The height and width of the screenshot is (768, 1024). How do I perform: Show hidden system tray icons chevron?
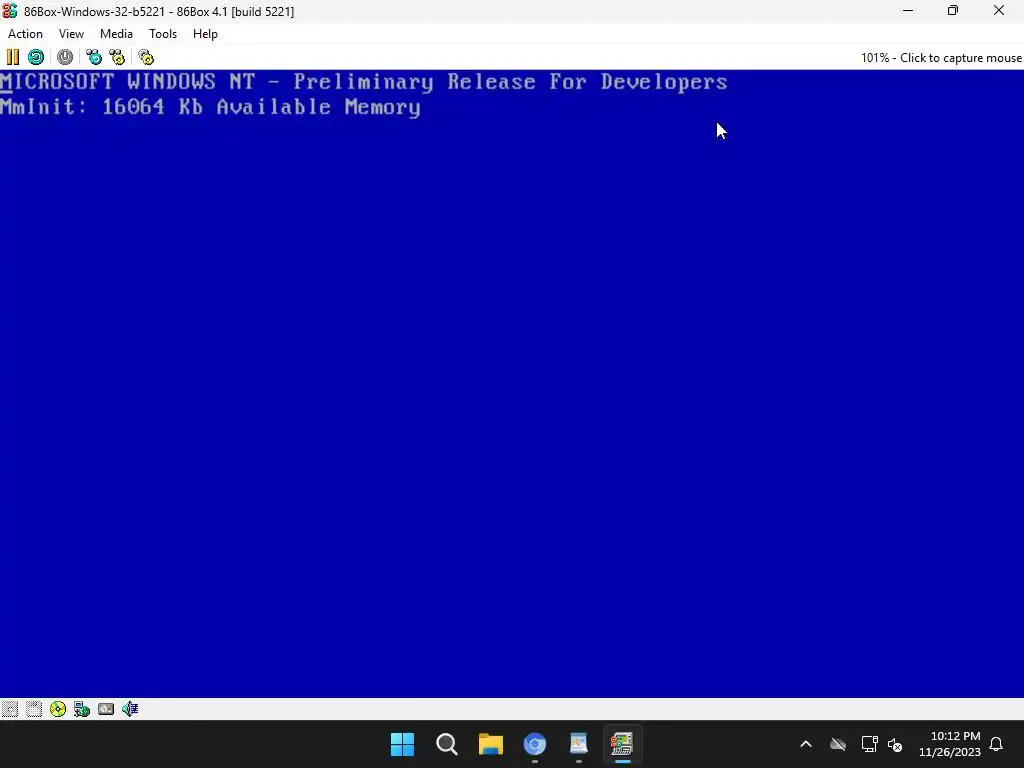806,744
